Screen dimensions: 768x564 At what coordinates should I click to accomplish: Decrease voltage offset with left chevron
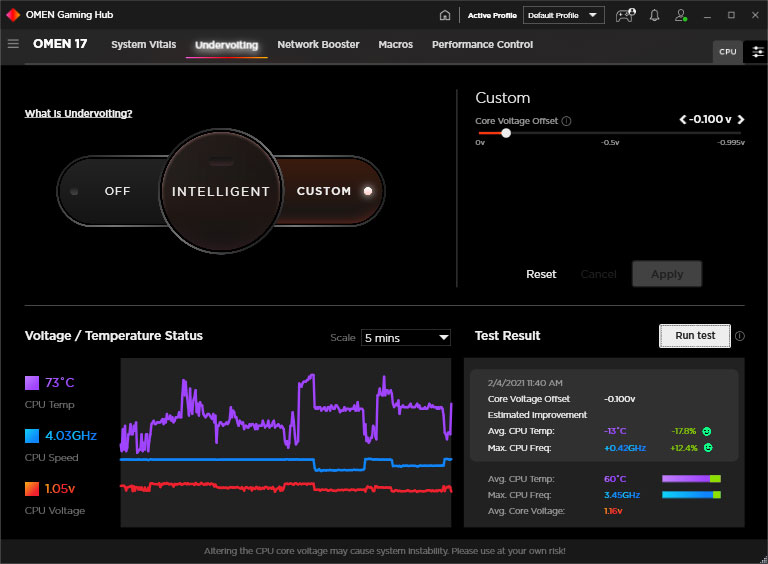683,119
